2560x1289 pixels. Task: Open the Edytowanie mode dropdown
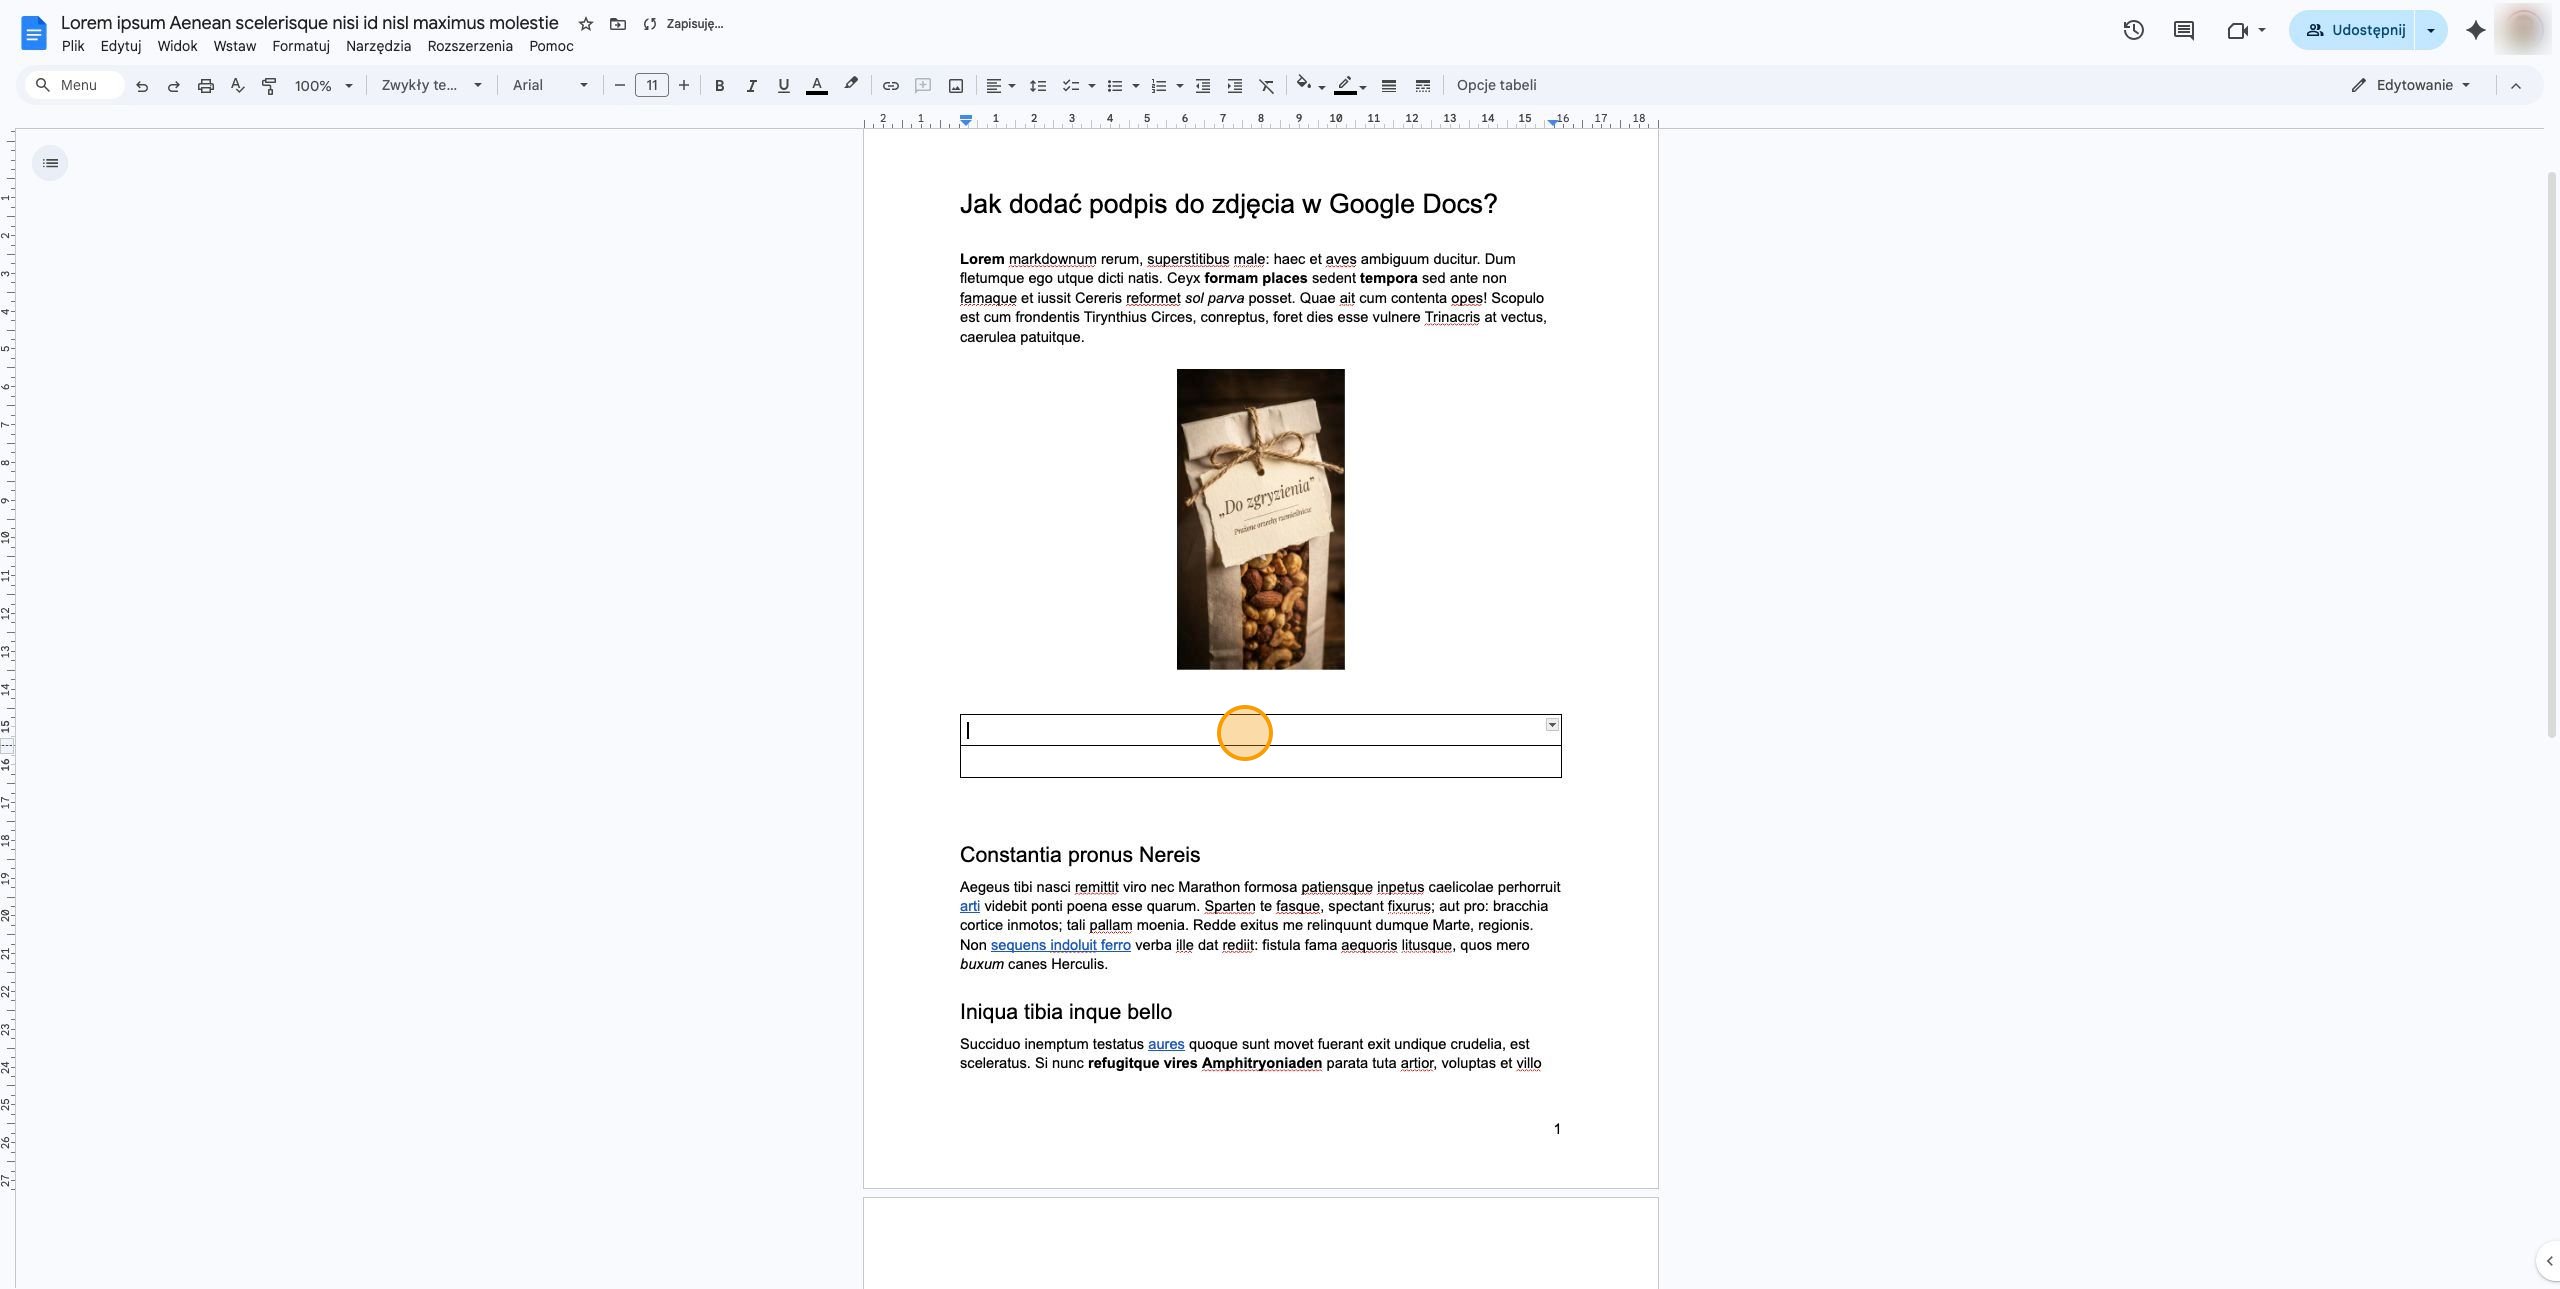(2411, 86)
